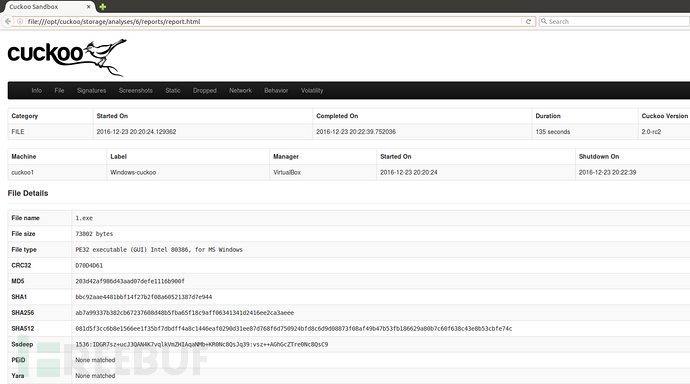This screenshot has height=384, width=690.
Task: Click the Shutdown On column header
Action: tap(599, 156)
